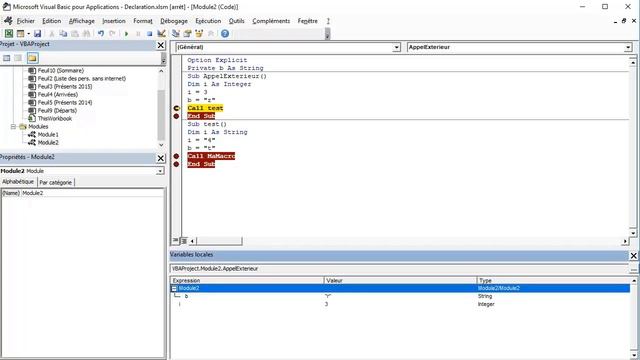This screenshot has height=360, width=640.
Task: Open the ? help menu
Action: 328,21
